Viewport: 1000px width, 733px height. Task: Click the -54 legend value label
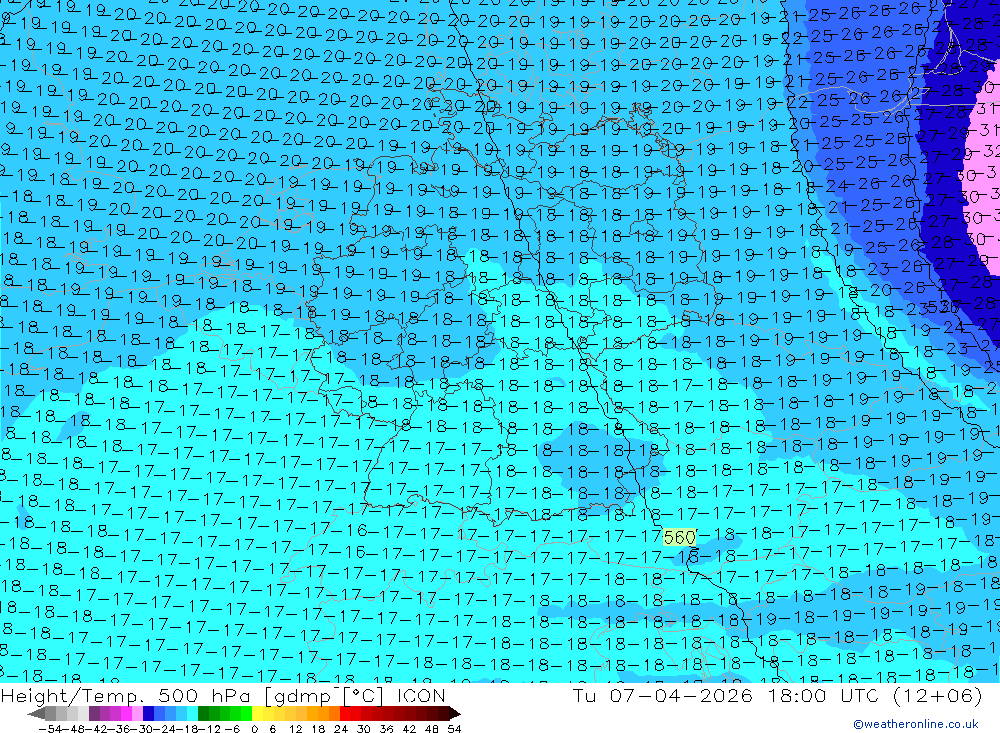50,729
